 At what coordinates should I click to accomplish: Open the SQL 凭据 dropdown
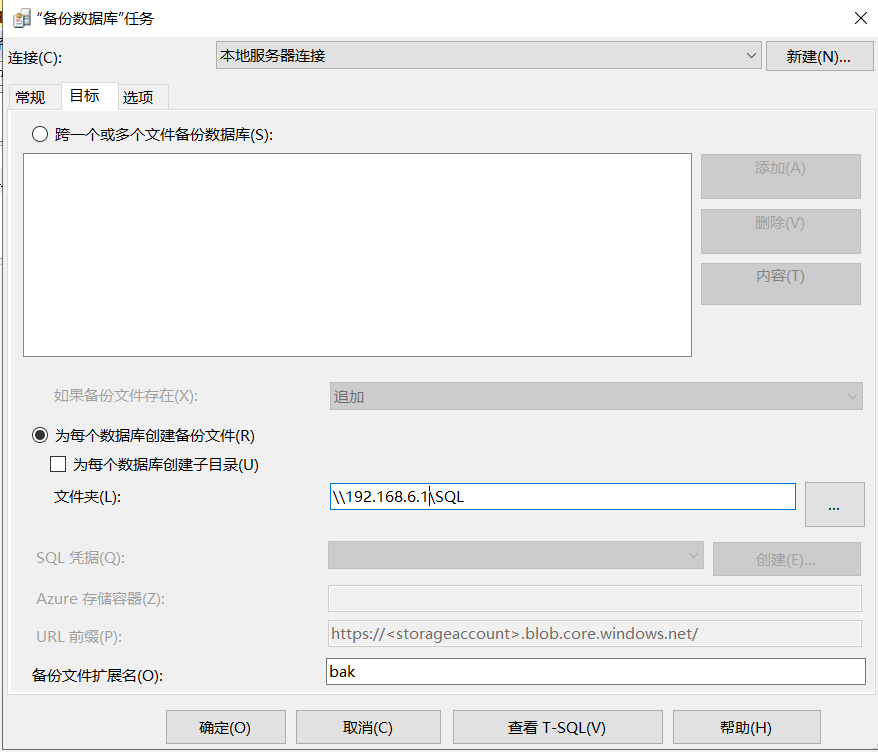(516, 555)
